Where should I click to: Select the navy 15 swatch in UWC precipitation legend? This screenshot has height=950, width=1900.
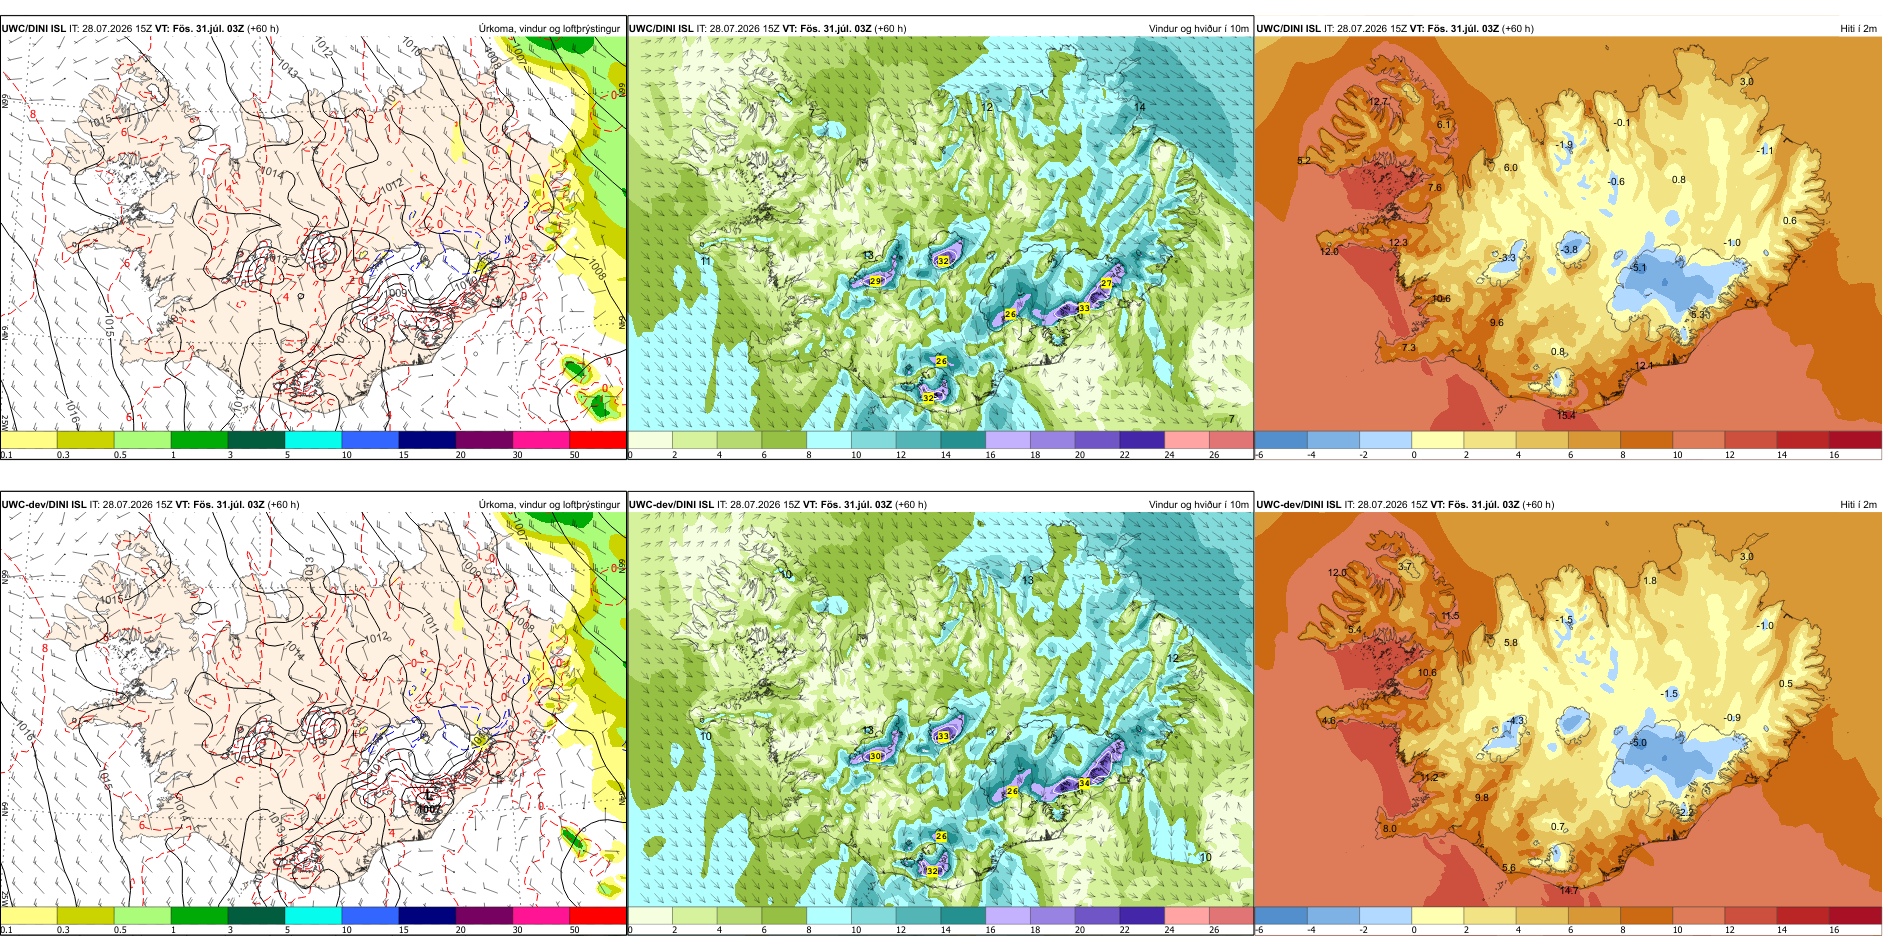[x=427, y=439]
